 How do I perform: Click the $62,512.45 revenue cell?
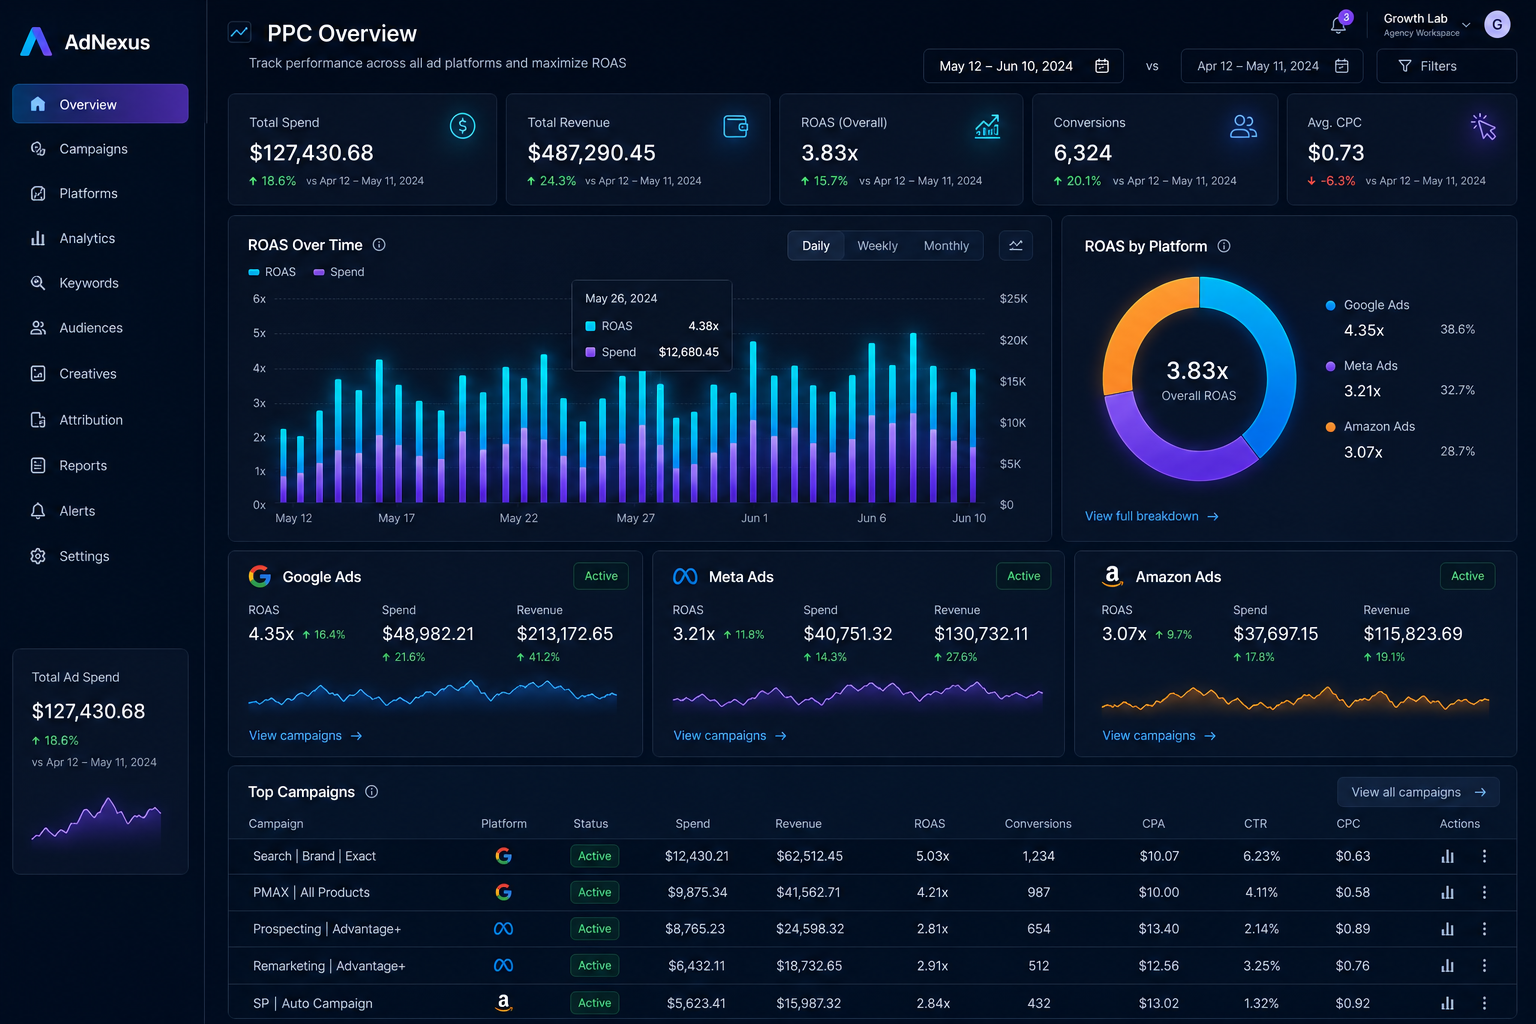(810, 856)
